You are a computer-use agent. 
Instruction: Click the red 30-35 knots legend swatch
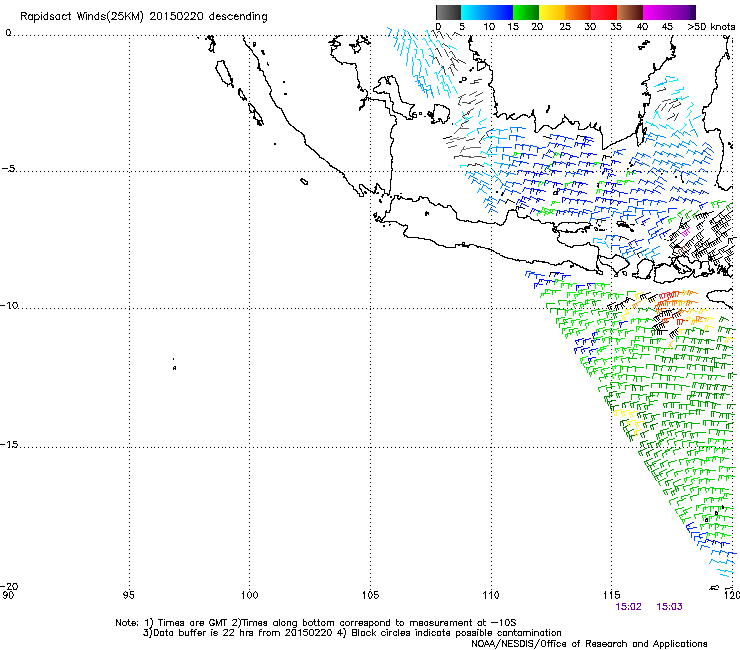604,12
